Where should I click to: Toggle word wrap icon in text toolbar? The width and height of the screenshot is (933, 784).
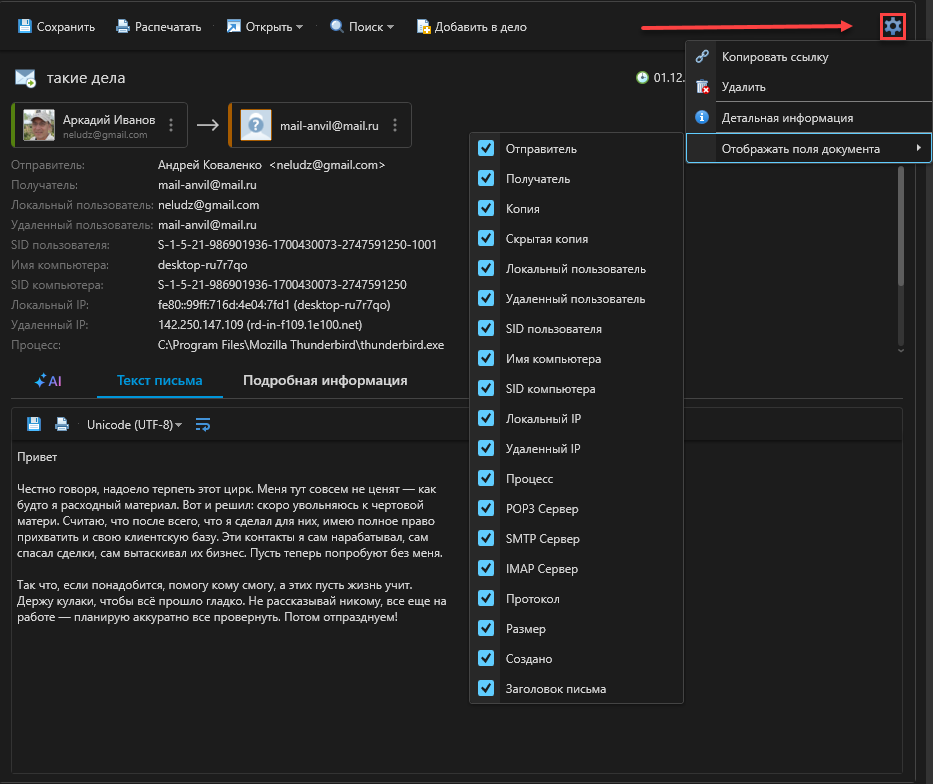click(x=203, y=424)
